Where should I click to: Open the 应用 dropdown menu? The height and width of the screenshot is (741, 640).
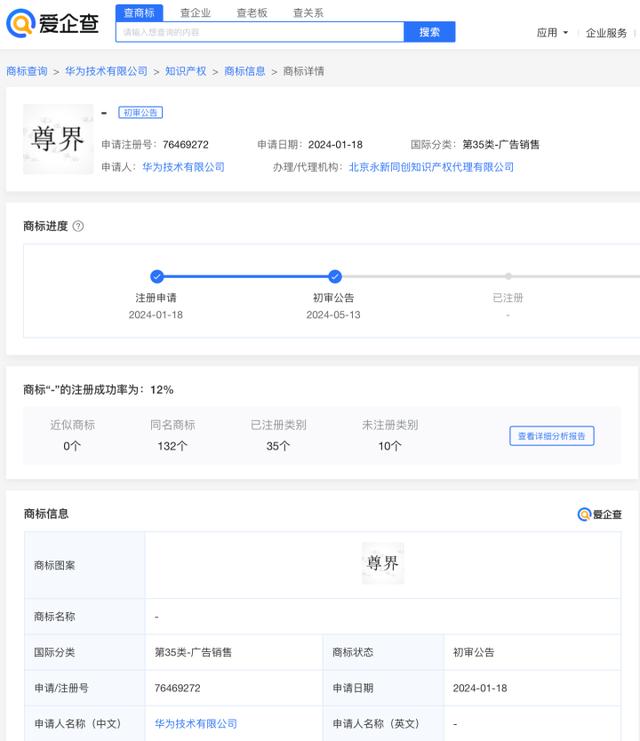click(x=552, y=33)
